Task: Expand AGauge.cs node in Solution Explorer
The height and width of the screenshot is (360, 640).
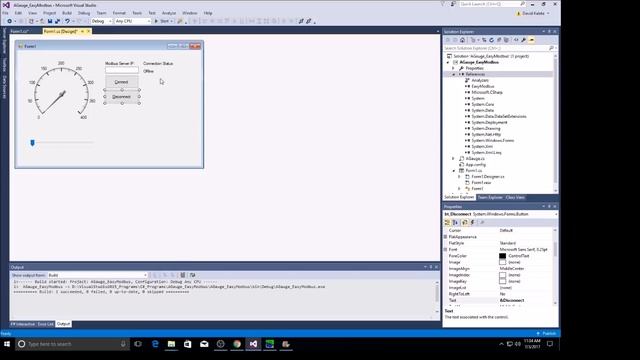Action: click(x=453, y=158)
